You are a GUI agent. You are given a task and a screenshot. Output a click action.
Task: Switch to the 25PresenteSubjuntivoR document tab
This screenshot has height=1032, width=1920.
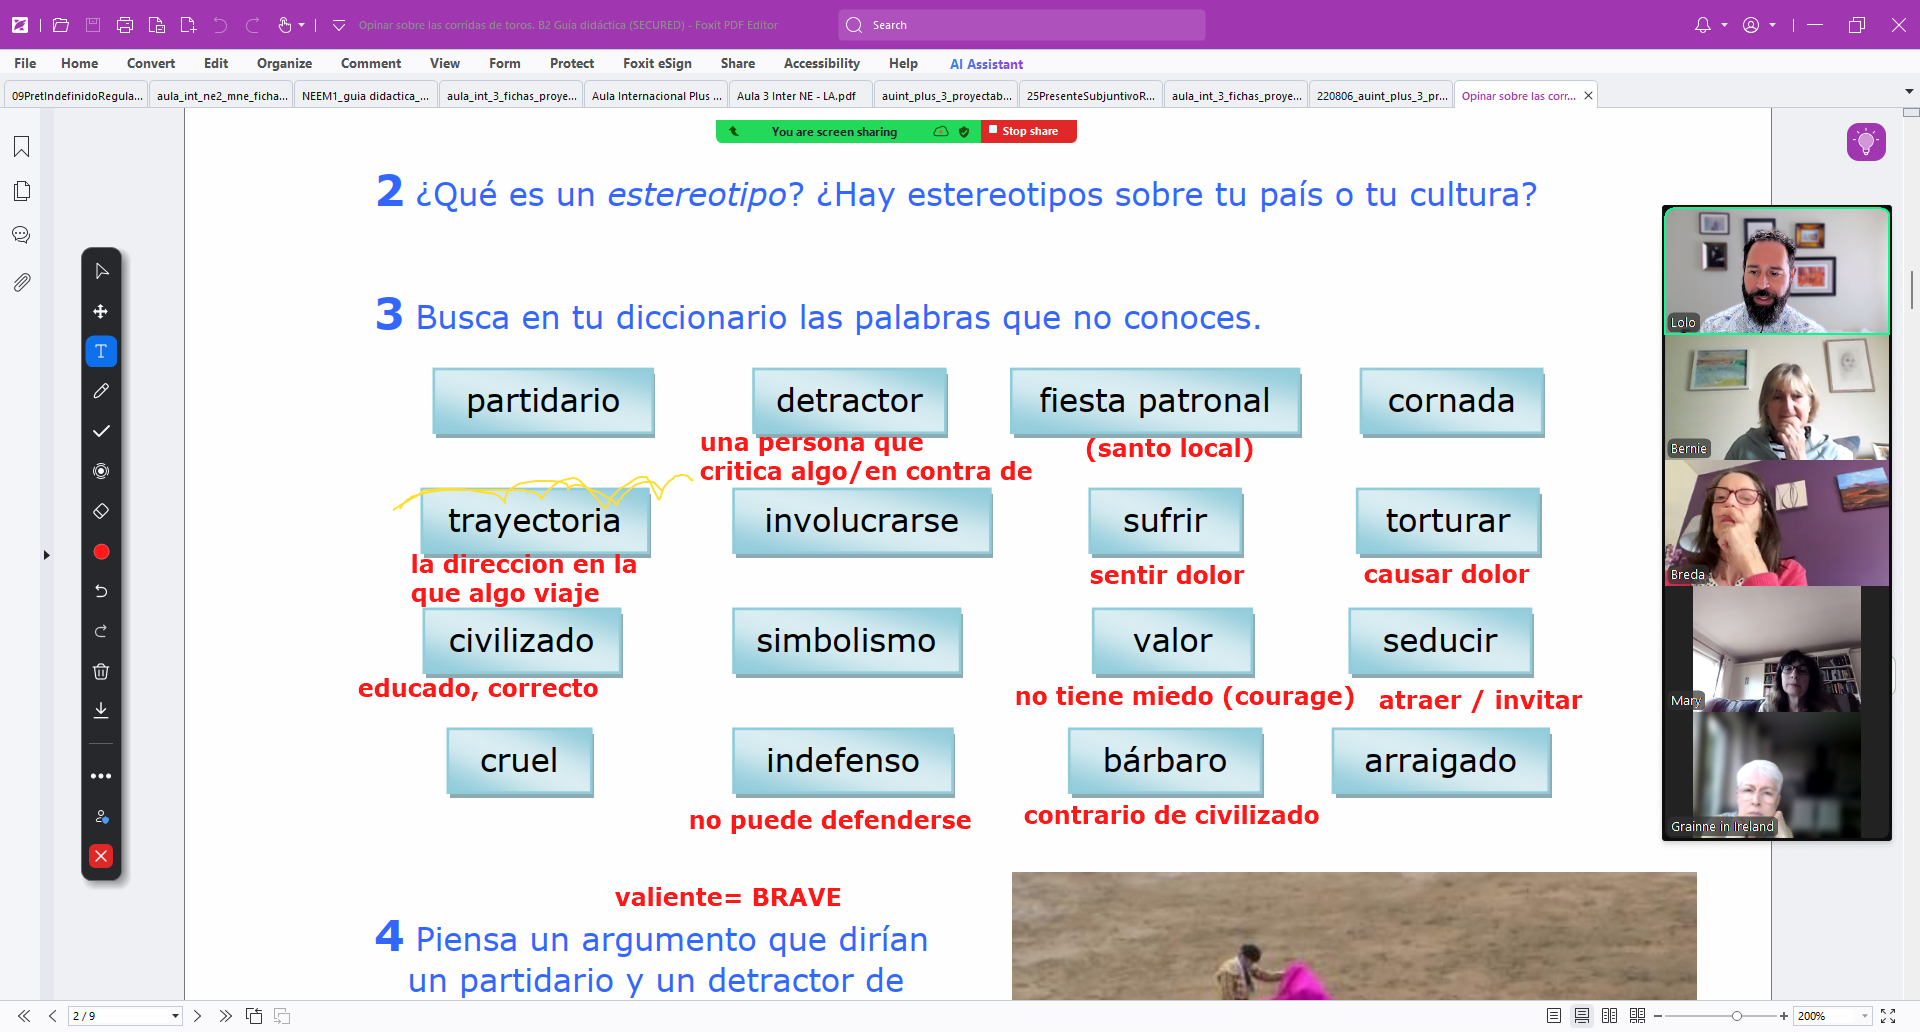click(1090, 96)
